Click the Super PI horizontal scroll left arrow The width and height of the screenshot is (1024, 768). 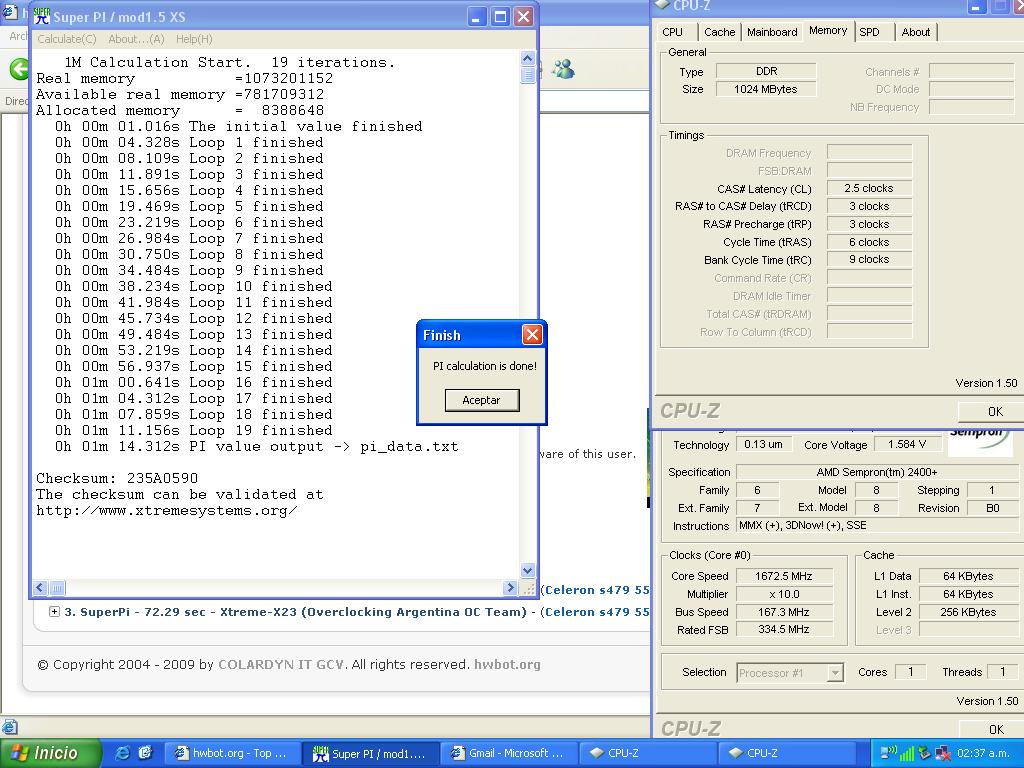click(x=40, y=588)
